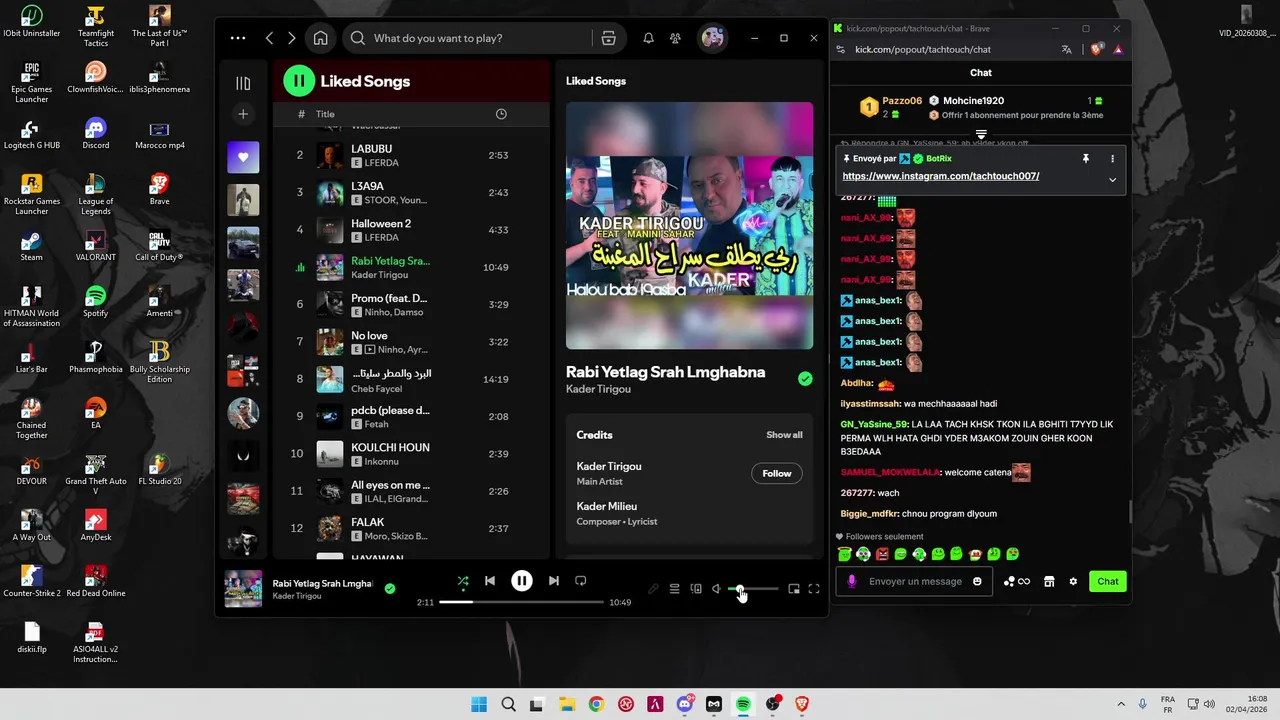This screenshot has height=720, width=1280.
Task: Open the tachtouch007 Instagram link
Action: tap(941, 176)
